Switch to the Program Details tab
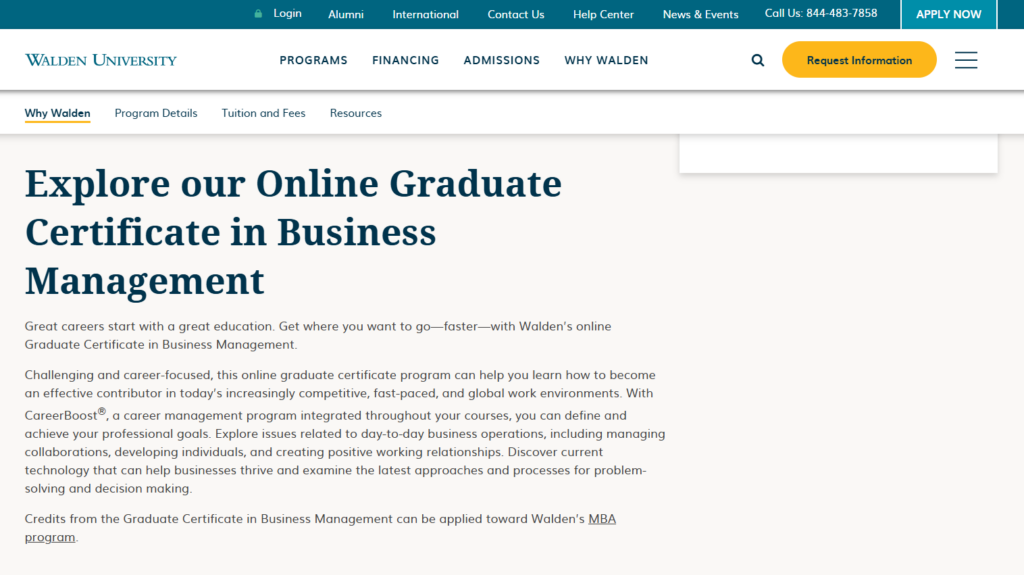 coord(155,113)
